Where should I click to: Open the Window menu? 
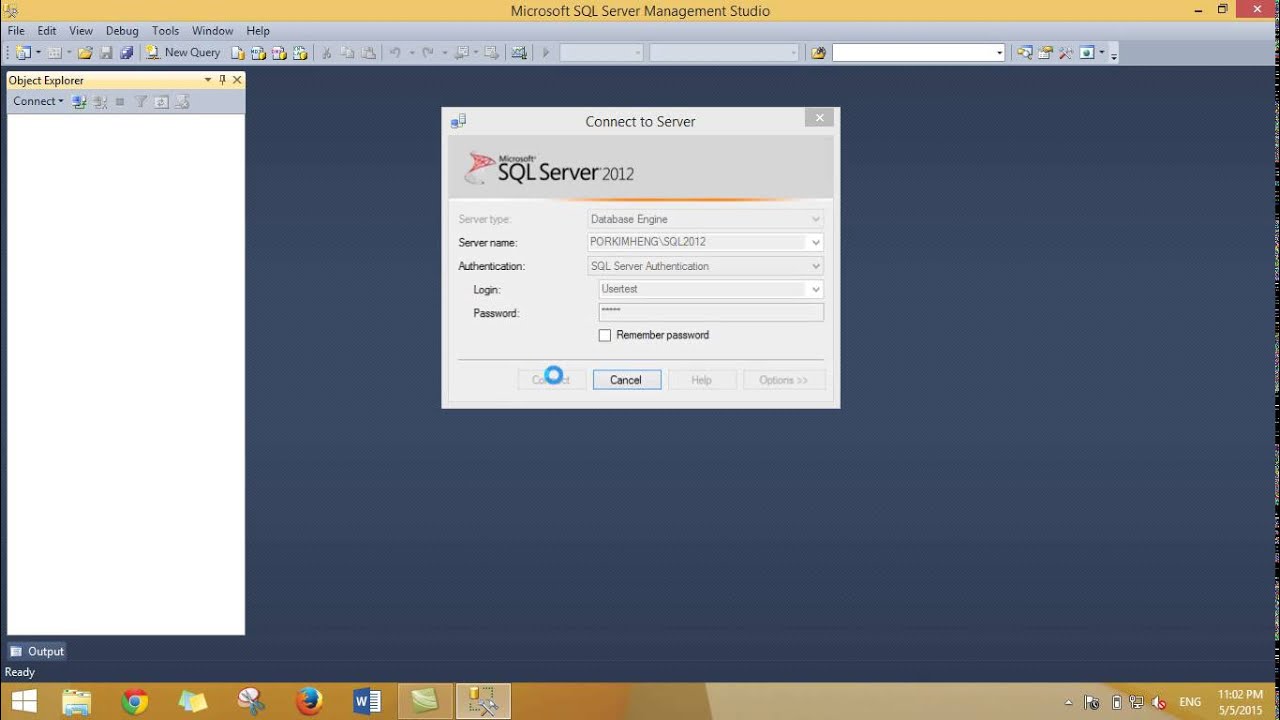coord(212,31)
